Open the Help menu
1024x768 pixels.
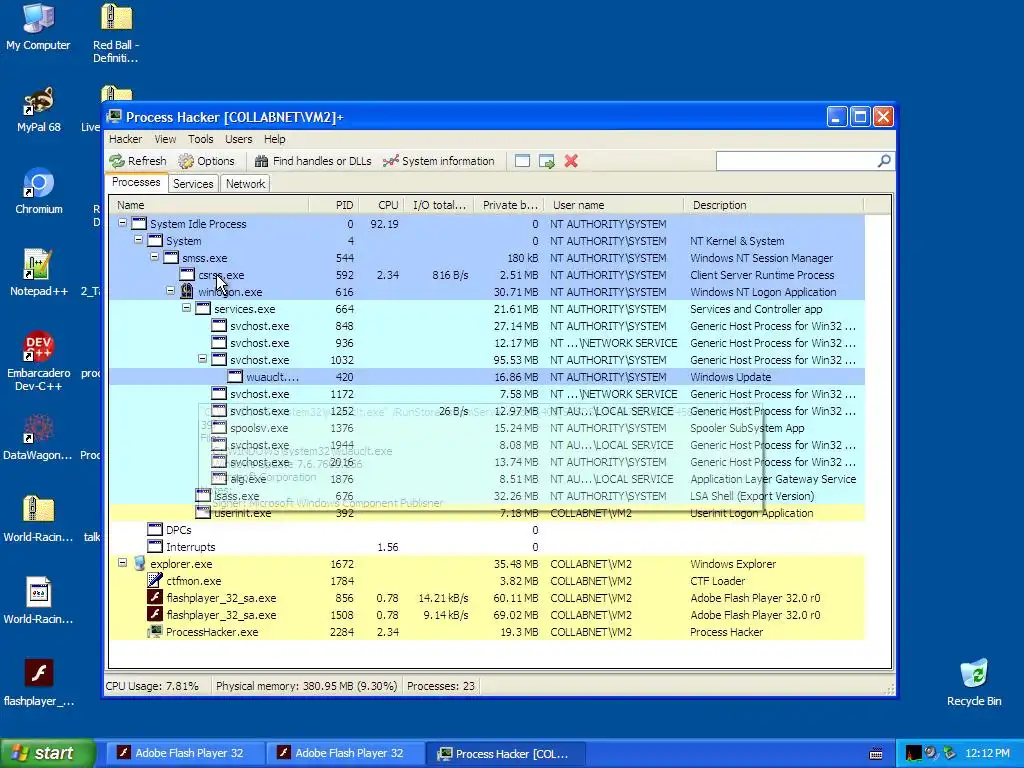coord(274,139)
